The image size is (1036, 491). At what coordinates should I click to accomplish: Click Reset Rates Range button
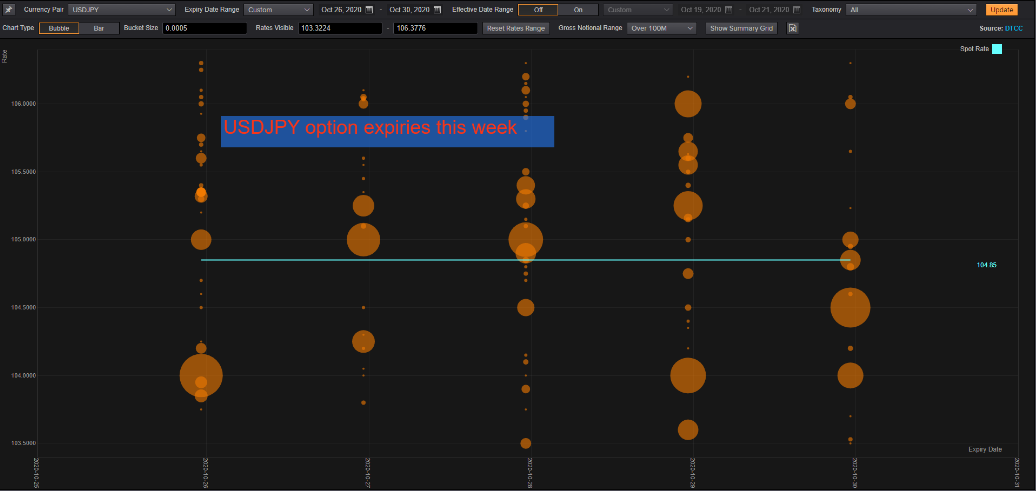[516, 28]
